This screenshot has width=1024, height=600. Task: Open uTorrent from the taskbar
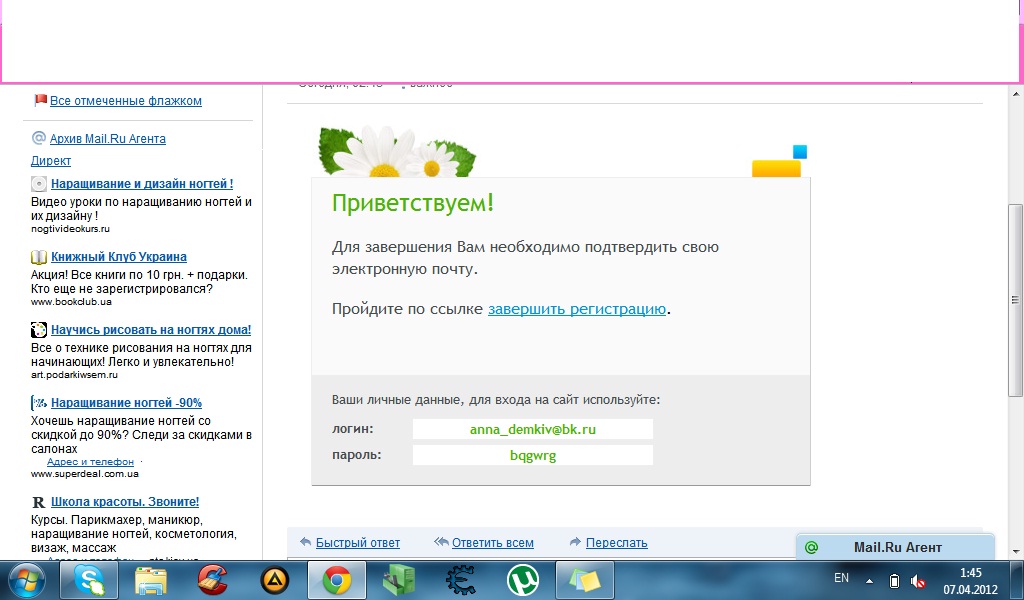[522, 580]
